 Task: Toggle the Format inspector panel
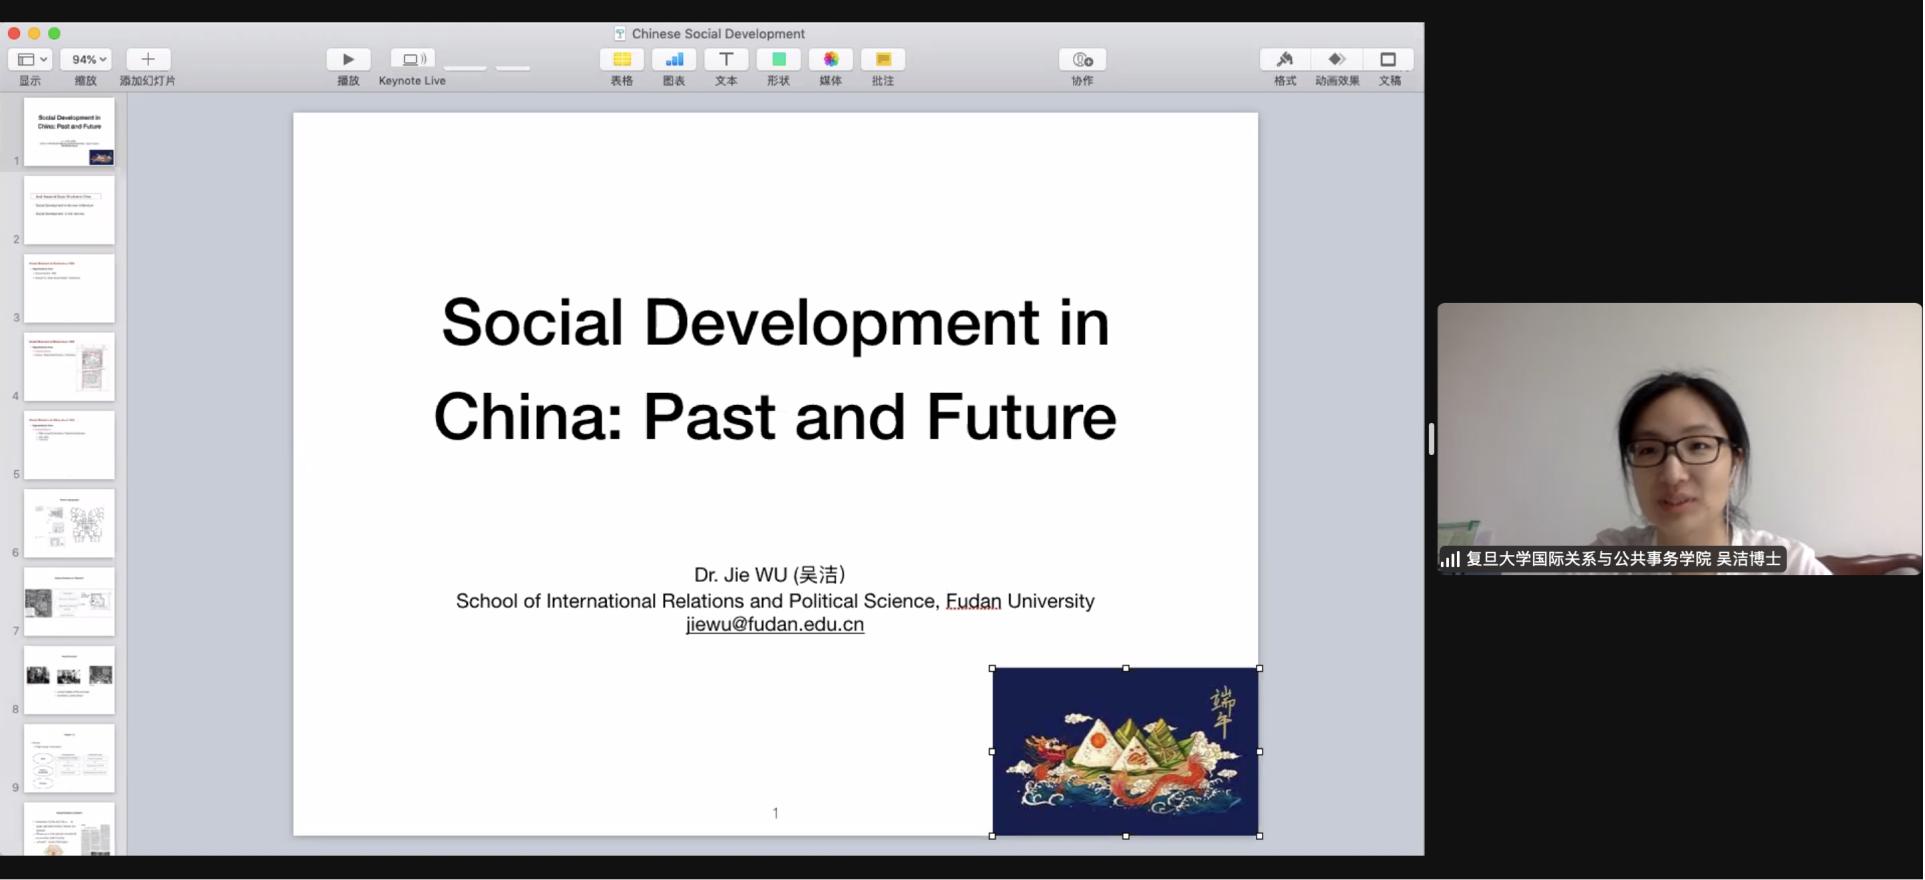[1285, 60]
